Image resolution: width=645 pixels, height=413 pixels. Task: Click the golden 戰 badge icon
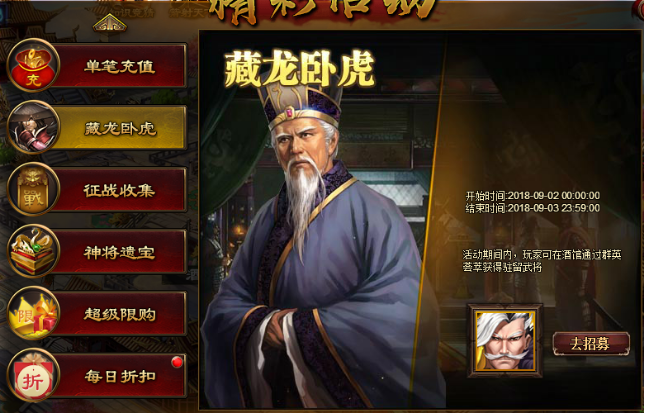point(33,189)
